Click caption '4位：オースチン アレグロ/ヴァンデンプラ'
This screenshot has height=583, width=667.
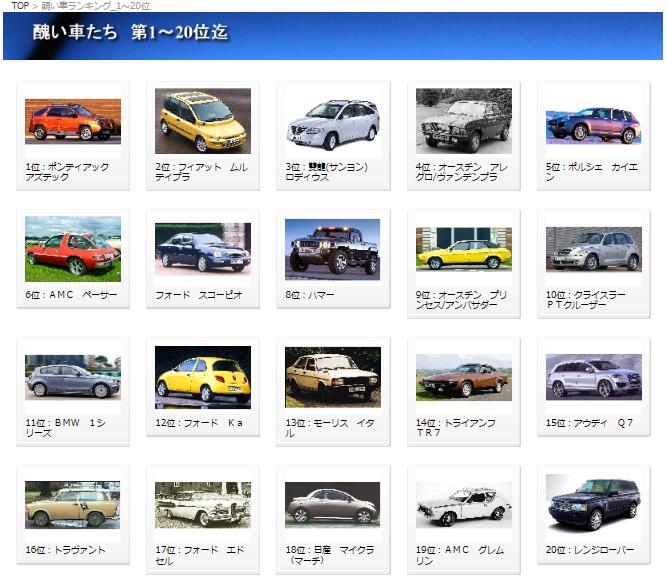(x=462, y=172)
